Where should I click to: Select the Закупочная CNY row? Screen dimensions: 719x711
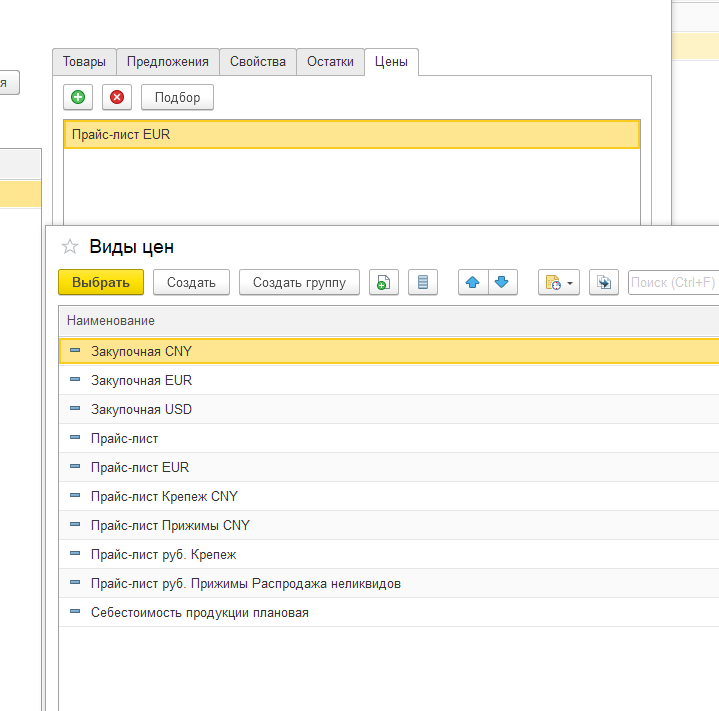389,351
